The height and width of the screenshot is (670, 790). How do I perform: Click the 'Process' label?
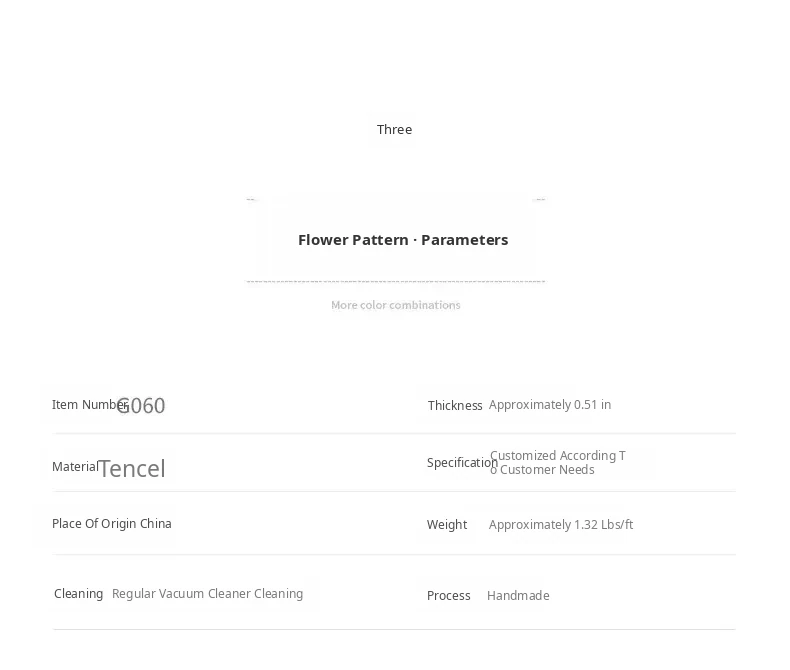(x=448, y=596)
